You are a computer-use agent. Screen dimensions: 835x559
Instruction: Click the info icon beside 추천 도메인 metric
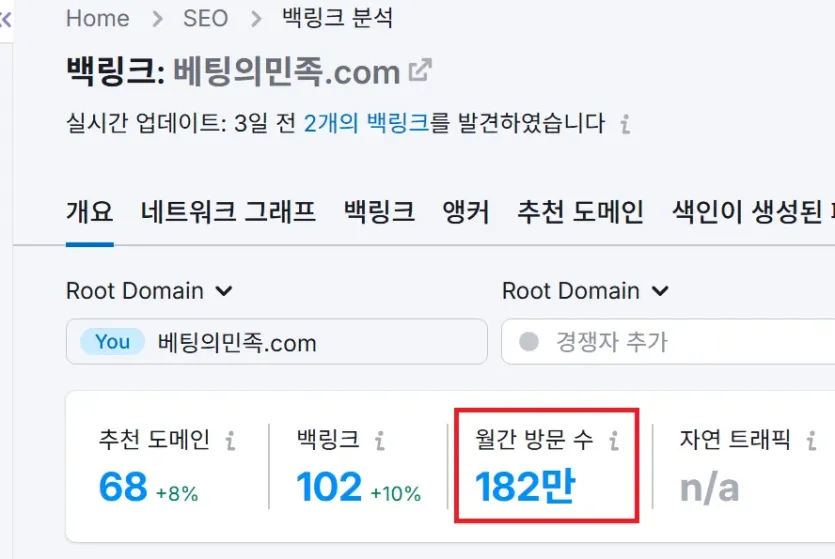pyautogui.click(x=231, y=441)
